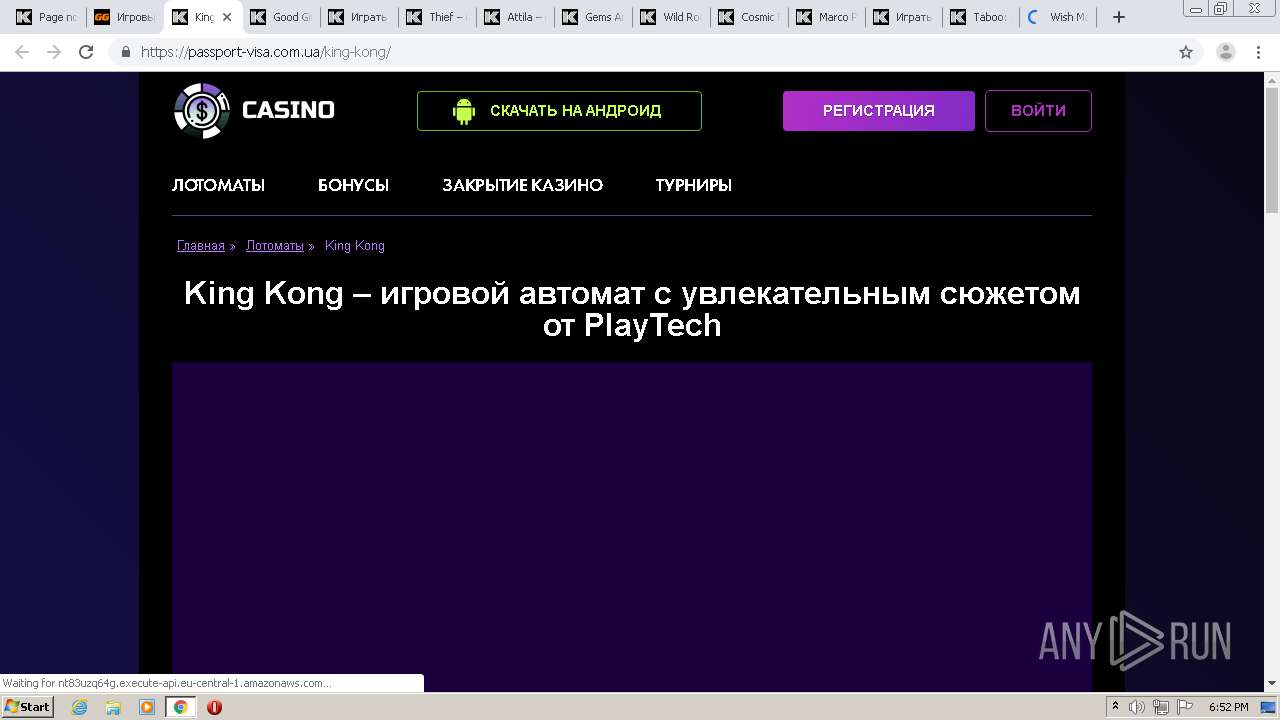Open the Chrome profile avatar
Screen dimensions: 1280x720
(1225, 52)
